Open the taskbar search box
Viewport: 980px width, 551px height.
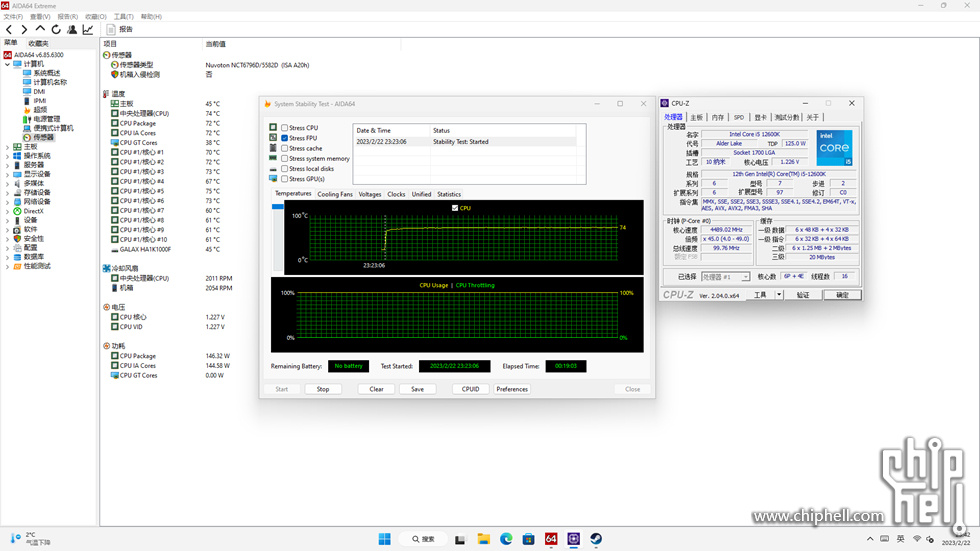[424, 539]
